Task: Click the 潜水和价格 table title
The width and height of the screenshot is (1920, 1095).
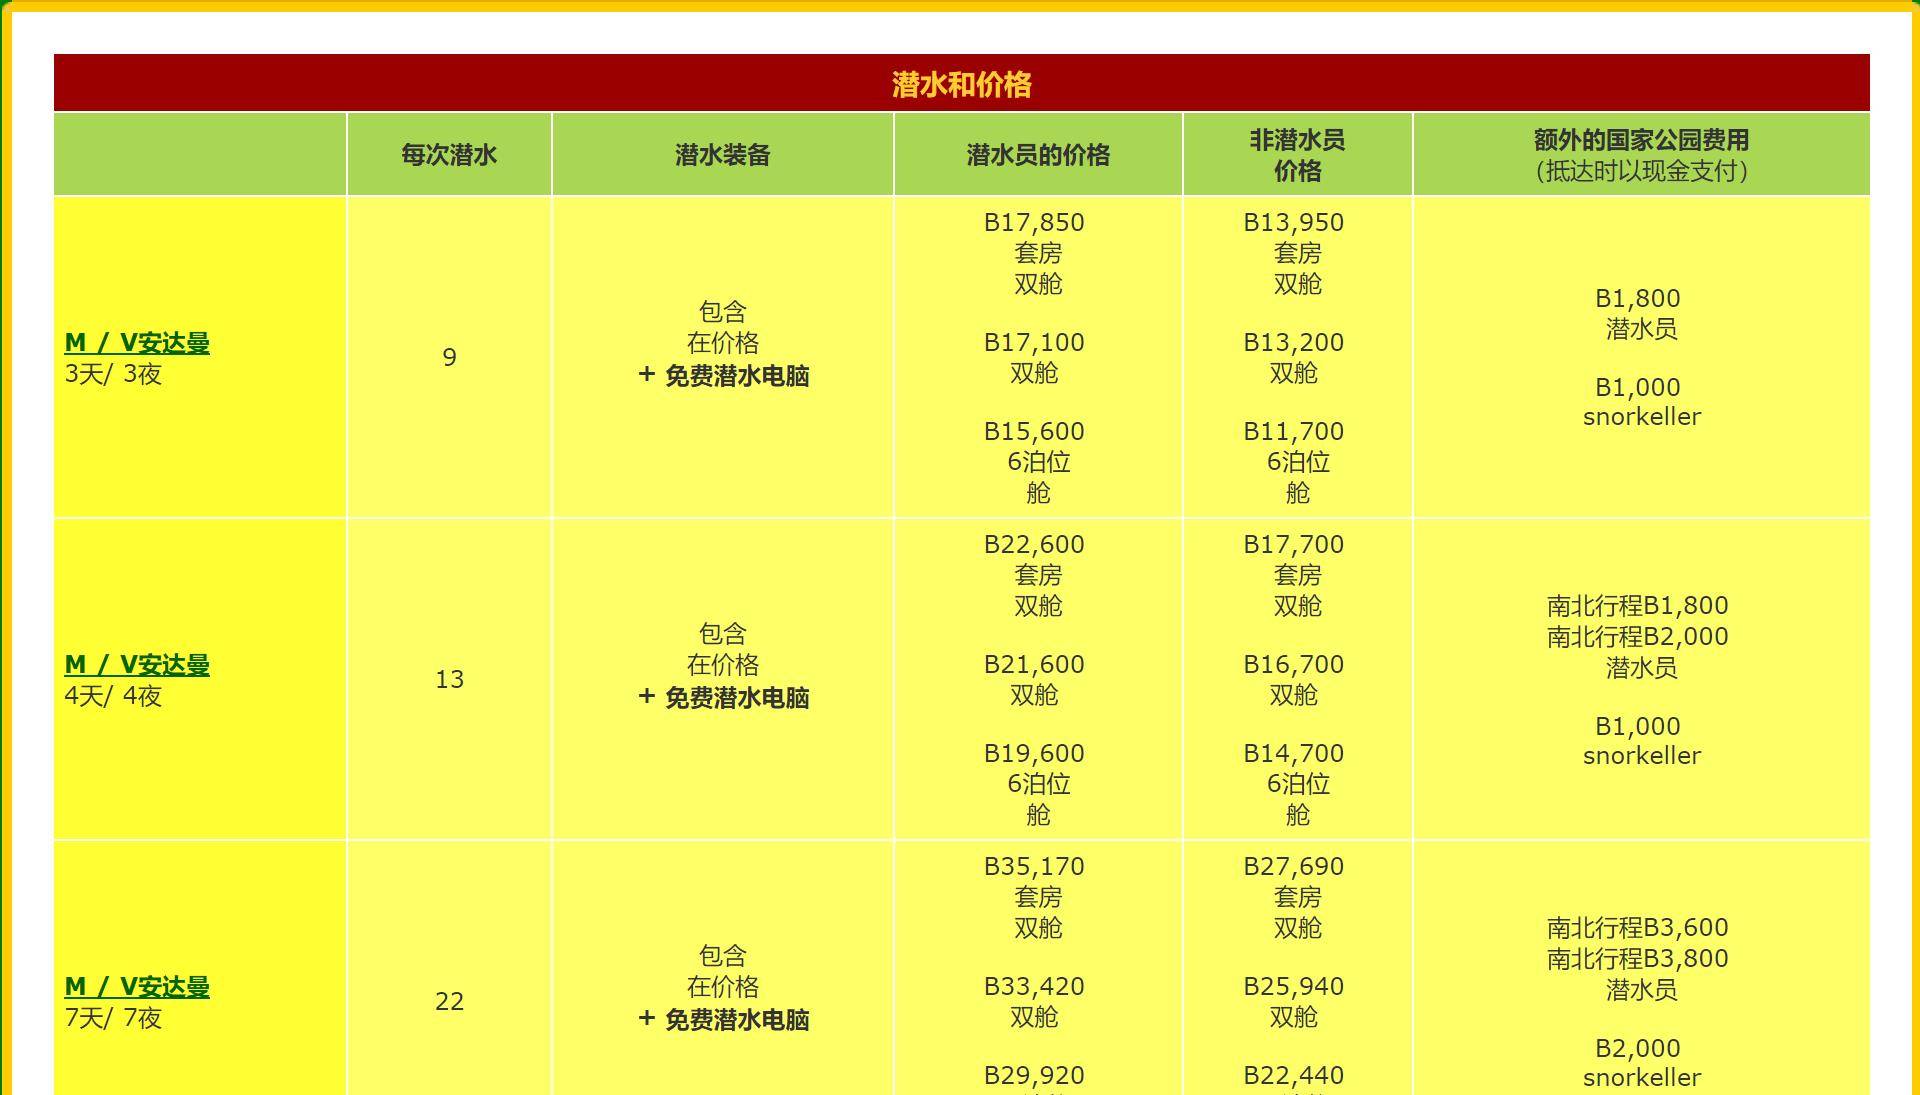Action: pos(961,84)
